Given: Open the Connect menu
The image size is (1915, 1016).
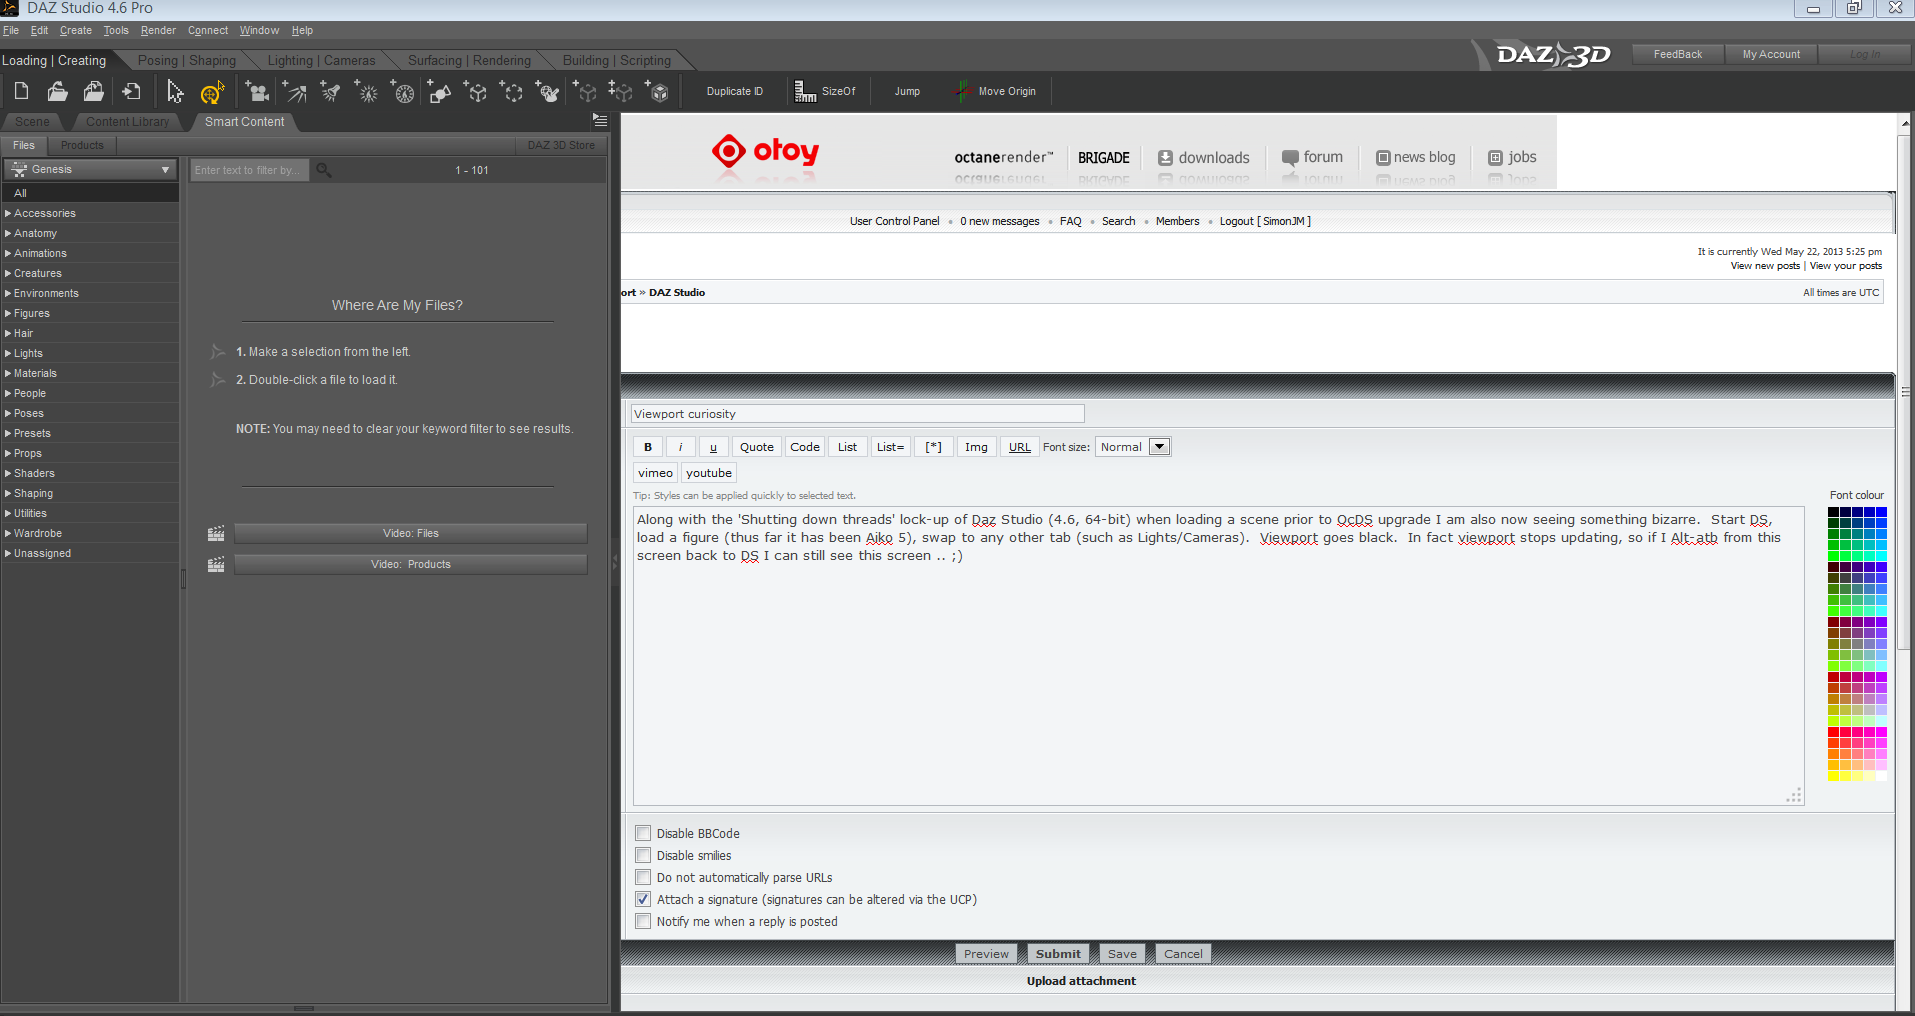Looking at the screenshot, I should 208,31.
